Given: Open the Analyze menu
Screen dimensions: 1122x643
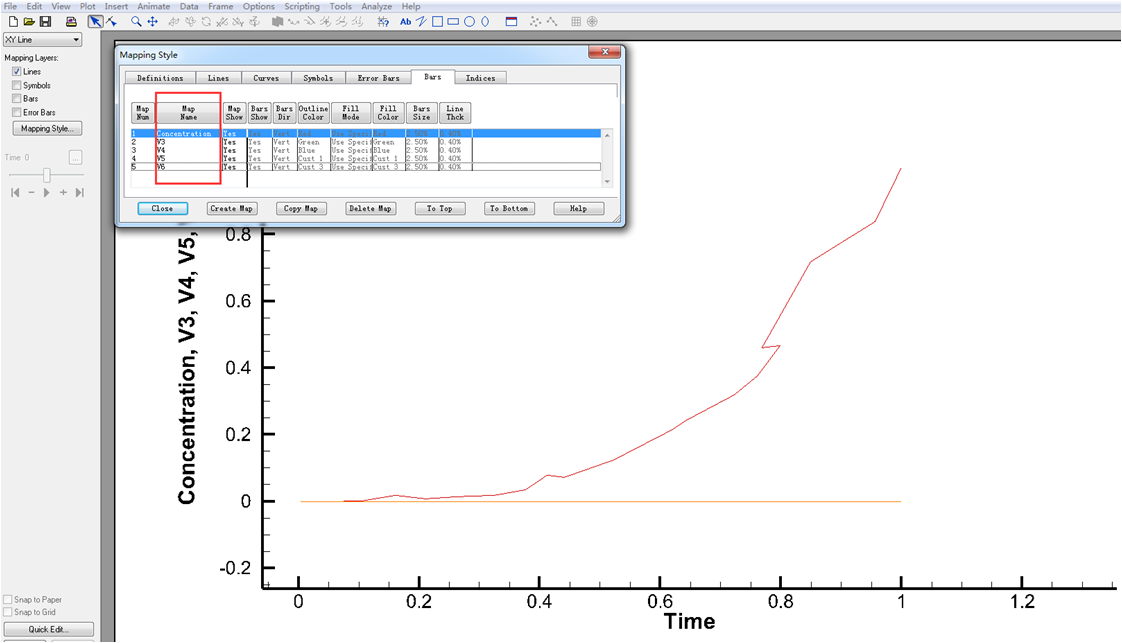Looking at the screenshot, I should (x=376, y=6).
